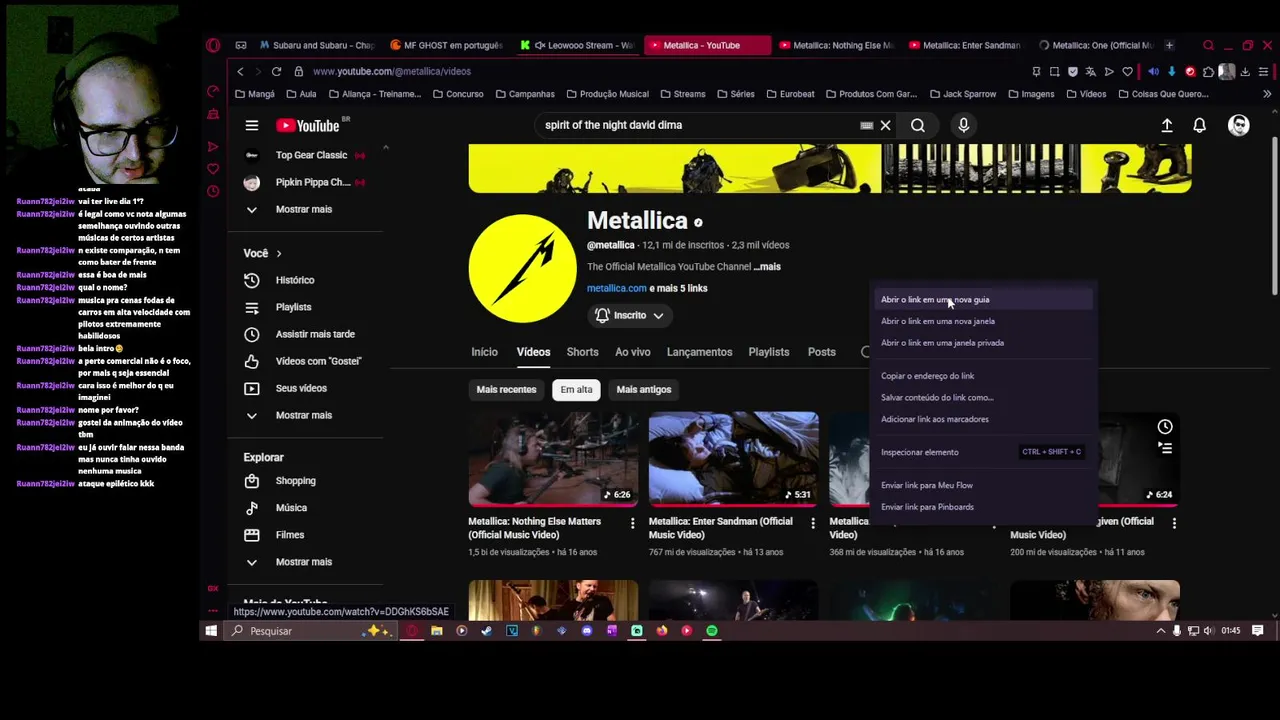This screenshot has width=1280, height=720.
Task: Open Top Gear Classic subscription
Action: [311, 155]
